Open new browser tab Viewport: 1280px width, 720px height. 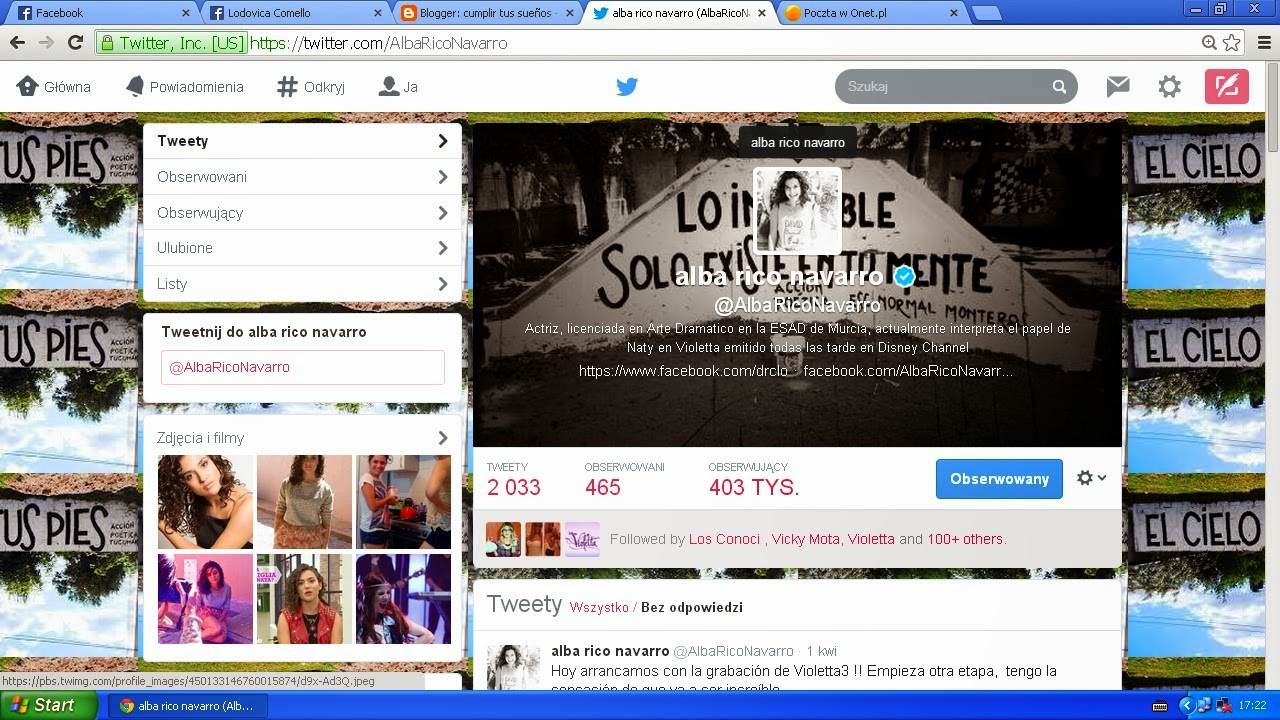tap(986, 13)
